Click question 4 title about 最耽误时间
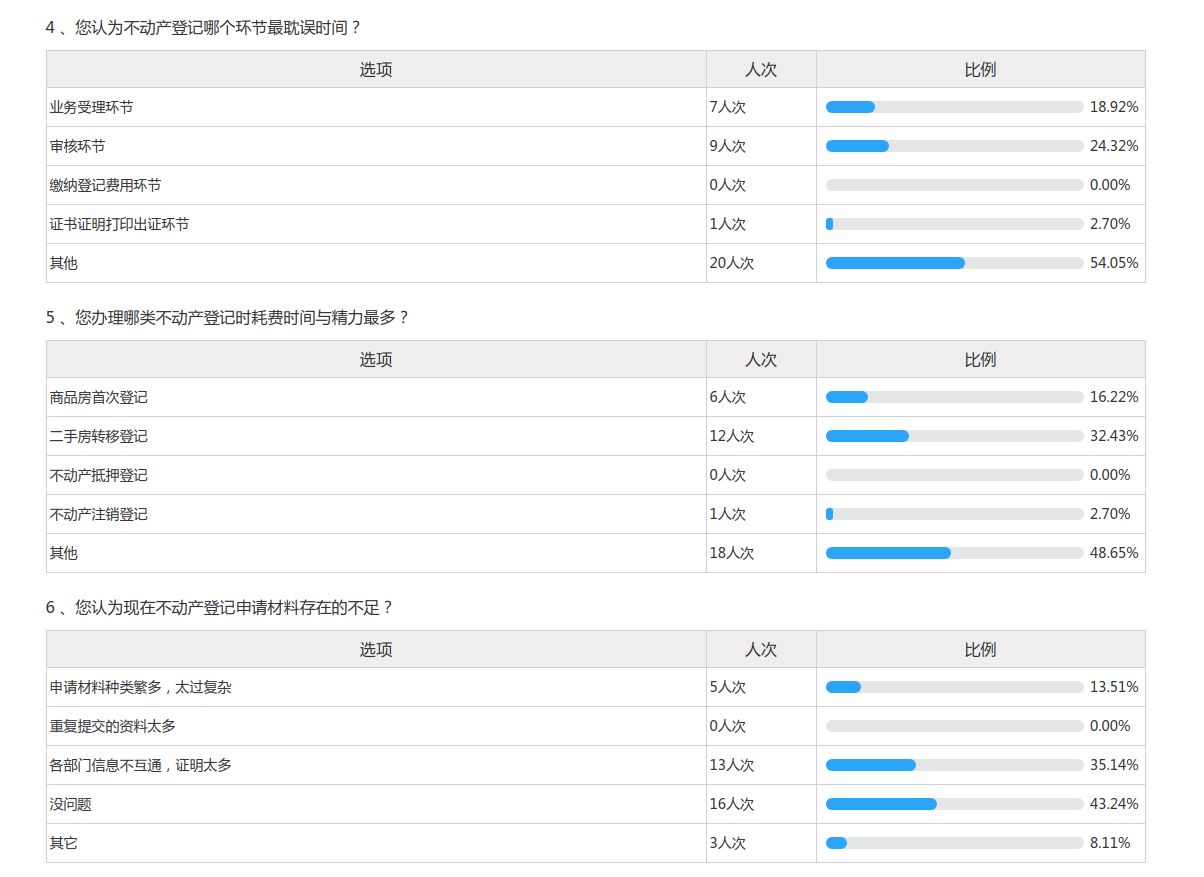Viewport: 1204px width, 877px height. point(203,28)
